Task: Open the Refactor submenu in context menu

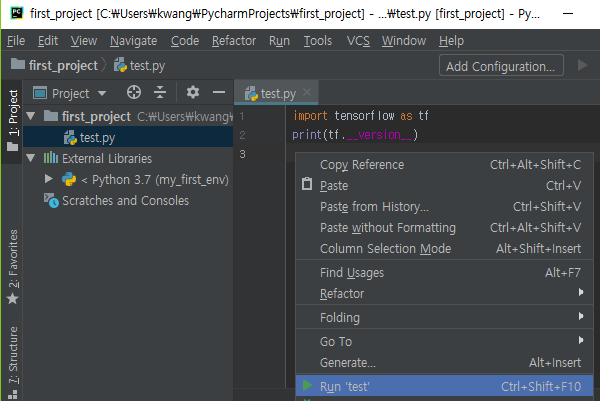Action: click(444, 294)
